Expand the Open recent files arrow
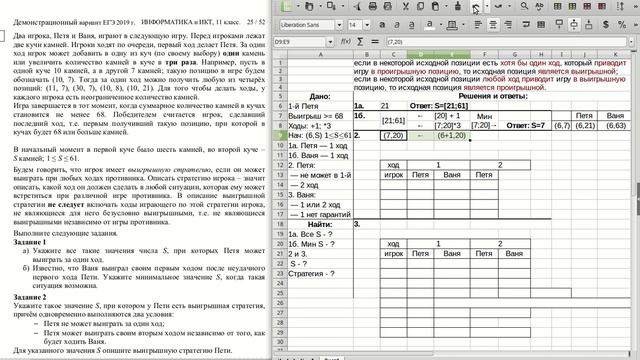The image size is (640, 360). (x=320, y=6)
